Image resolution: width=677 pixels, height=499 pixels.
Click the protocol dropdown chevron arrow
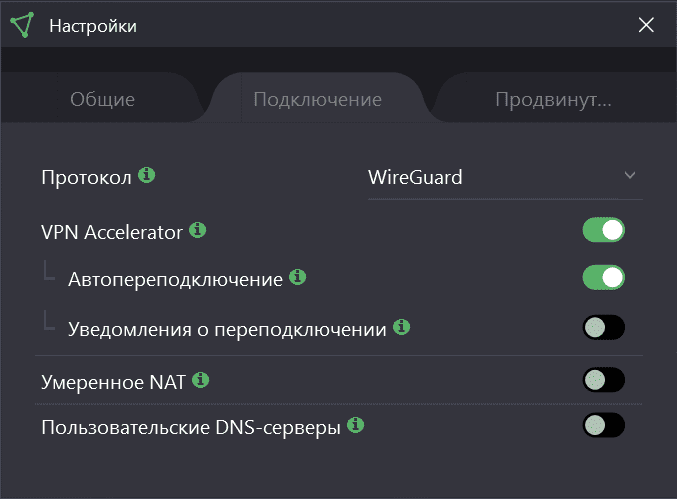pyautogui.click(x=630, y=176)
